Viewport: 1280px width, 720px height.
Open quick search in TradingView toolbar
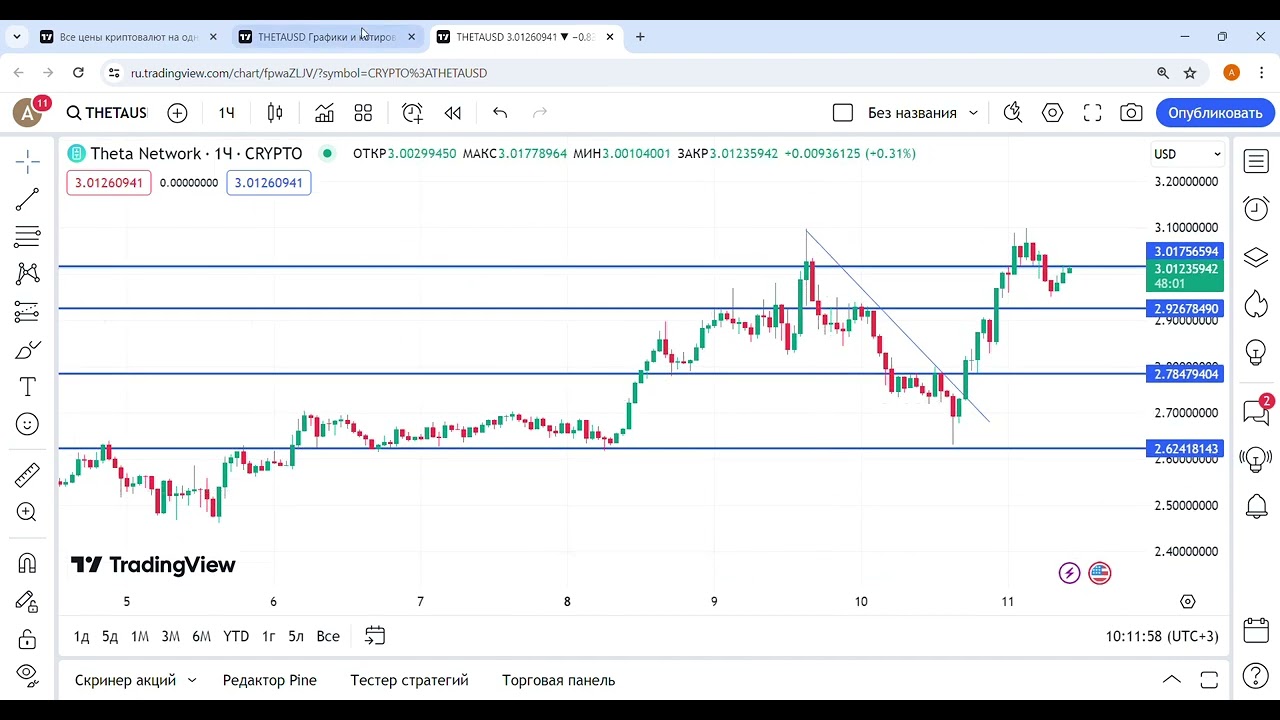coord(1013,113)
